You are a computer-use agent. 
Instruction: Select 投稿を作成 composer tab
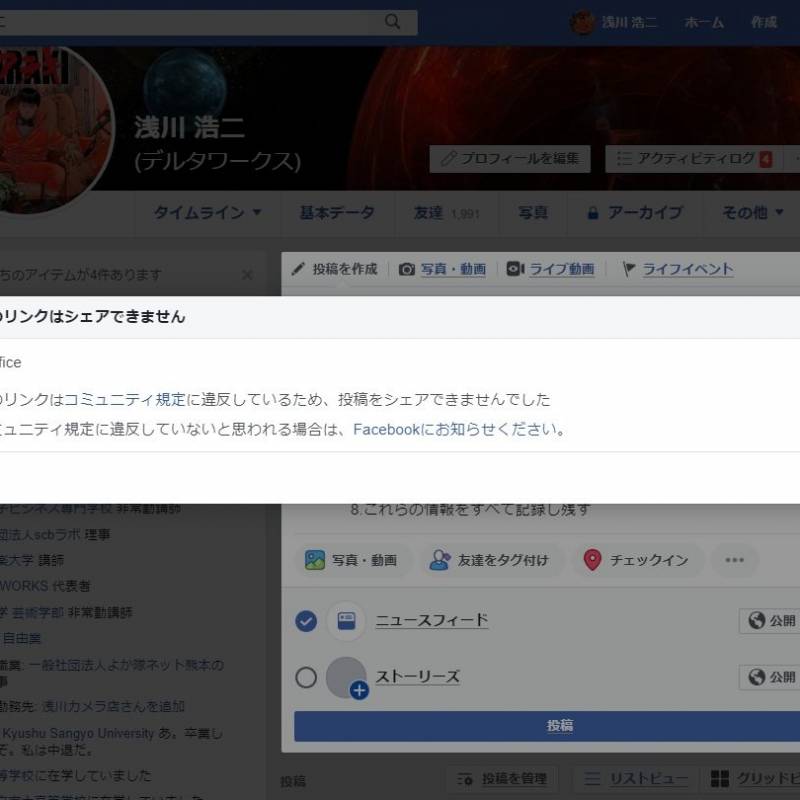click(335, 269)
